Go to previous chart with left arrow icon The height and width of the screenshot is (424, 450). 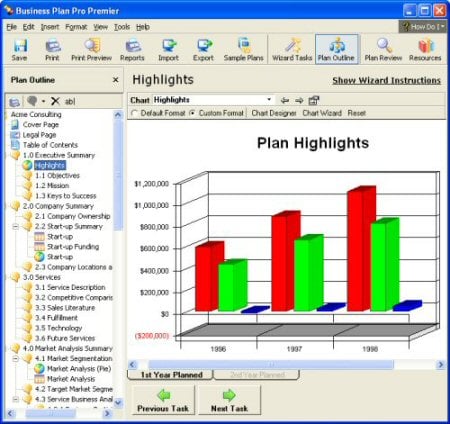[x=285, y=100]
